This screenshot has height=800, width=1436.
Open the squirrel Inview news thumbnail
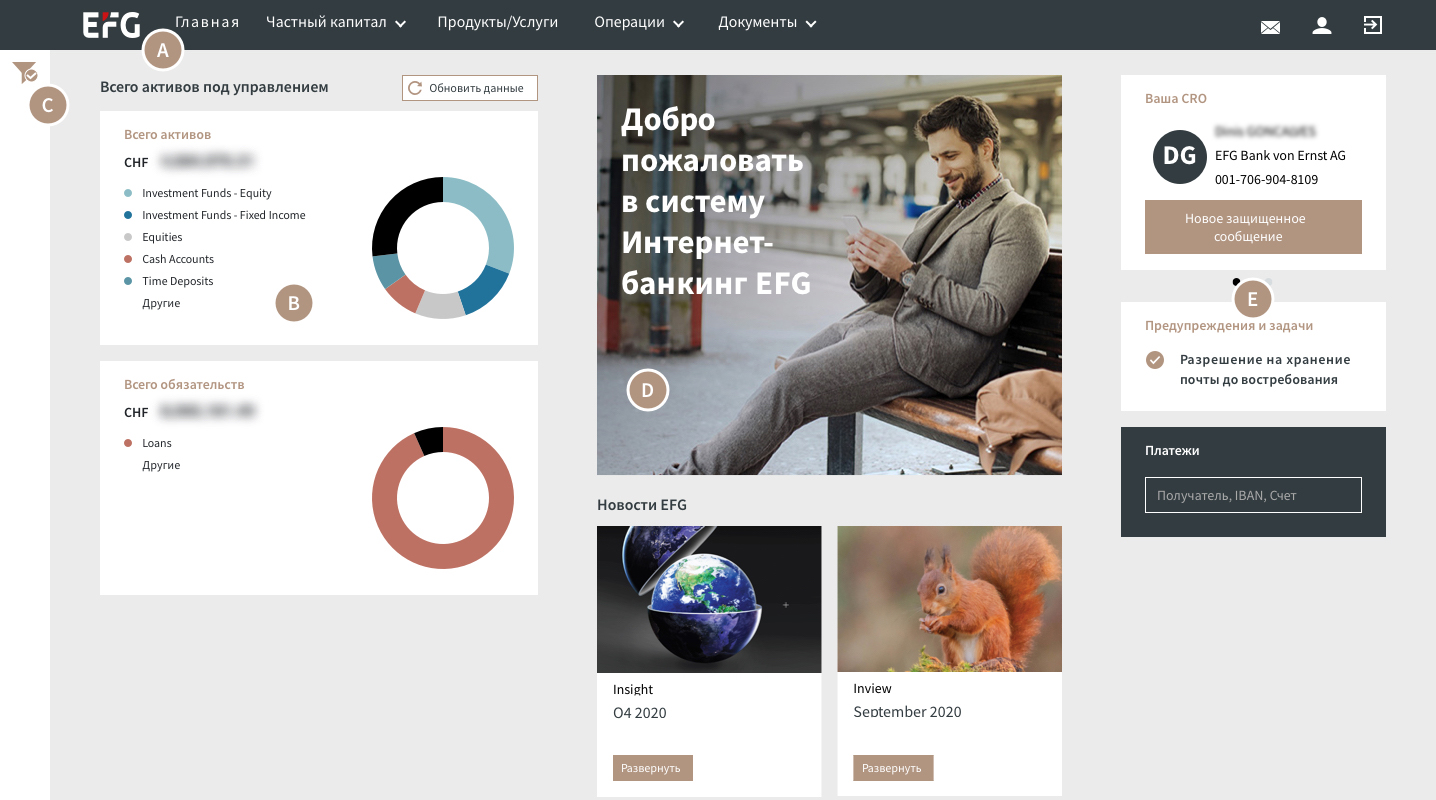(x=949, y=599)
